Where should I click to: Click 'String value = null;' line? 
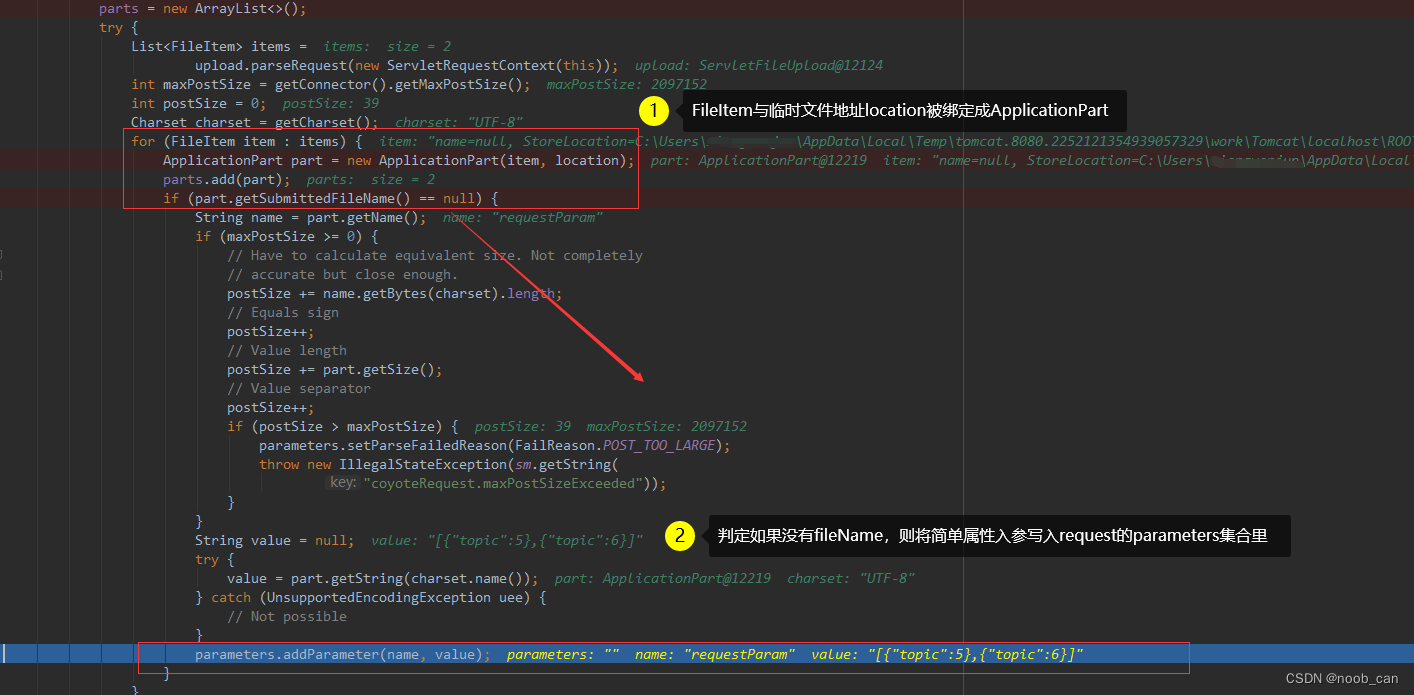click(x=275, y=540)
